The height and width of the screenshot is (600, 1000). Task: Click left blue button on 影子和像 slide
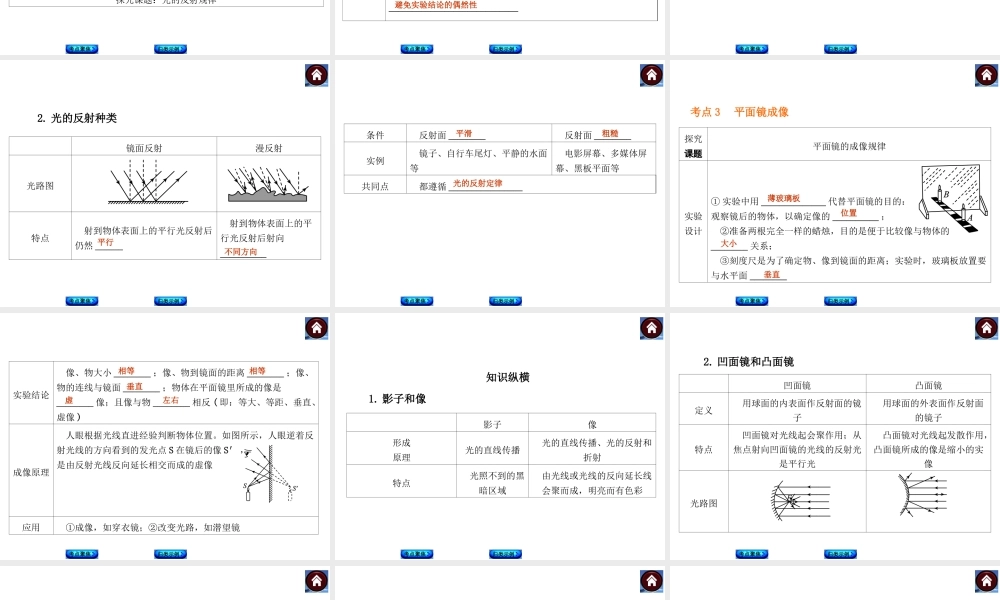[x=416, y=554]
